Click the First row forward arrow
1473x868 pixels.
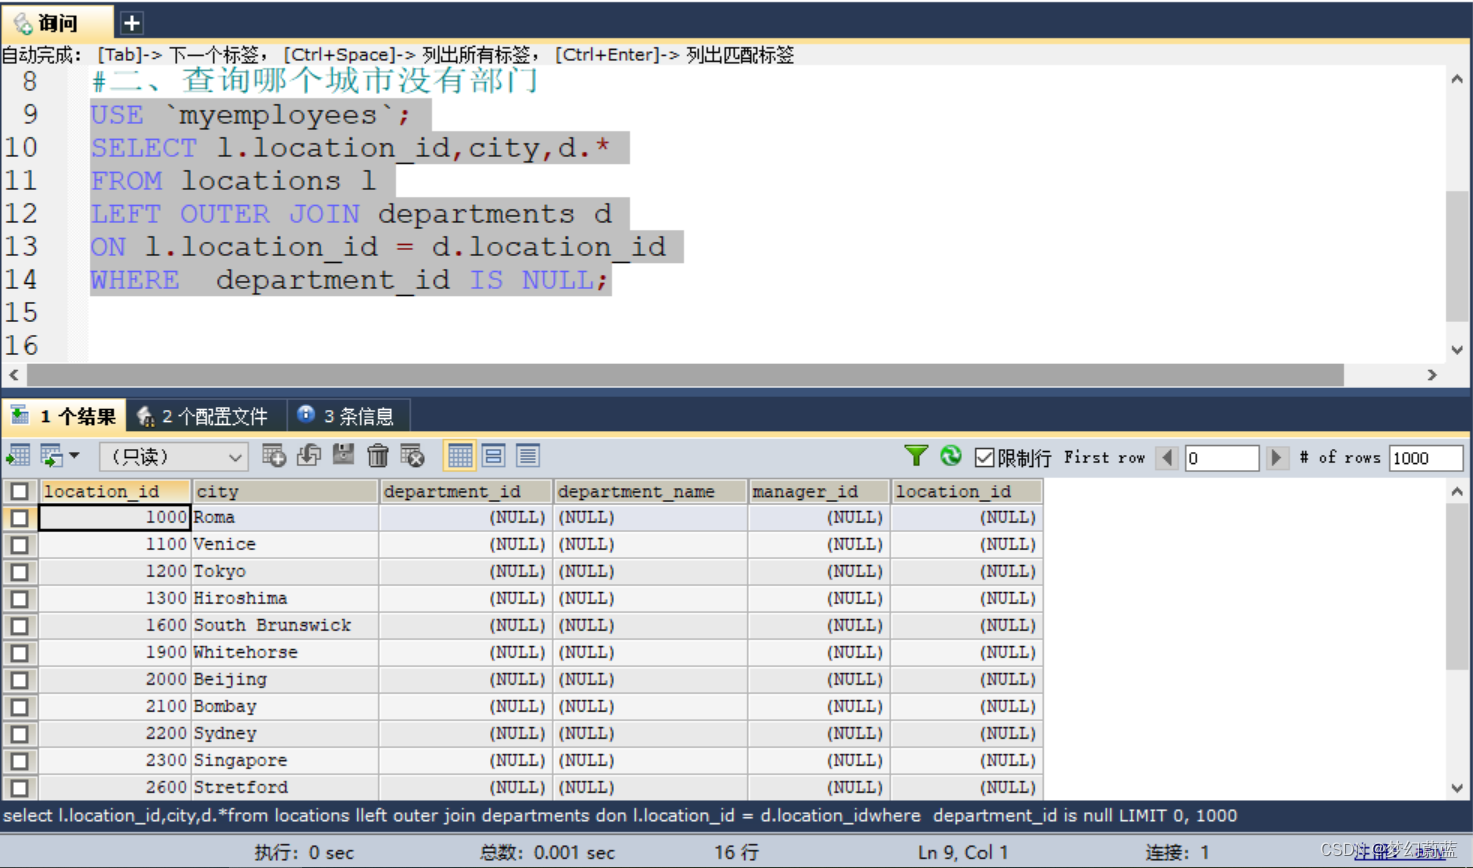[1276, 457]
